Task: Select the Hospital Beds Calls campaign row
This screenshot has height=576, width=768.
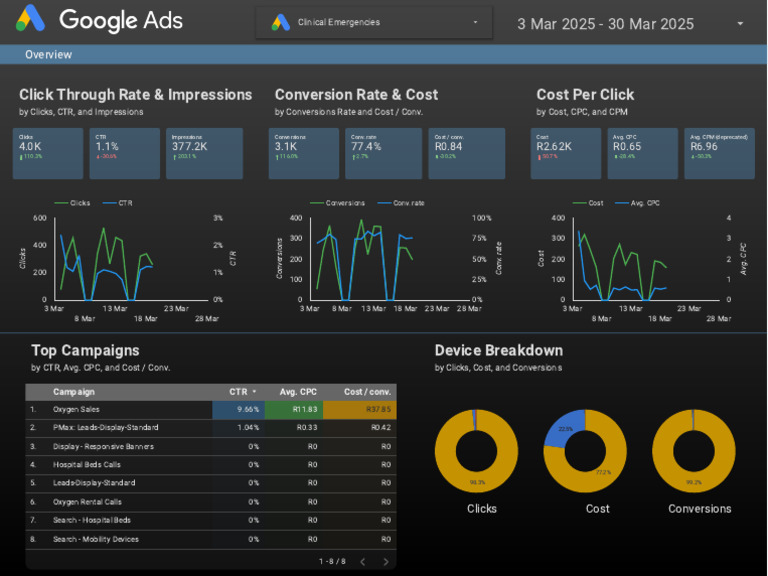Action: 211,464
